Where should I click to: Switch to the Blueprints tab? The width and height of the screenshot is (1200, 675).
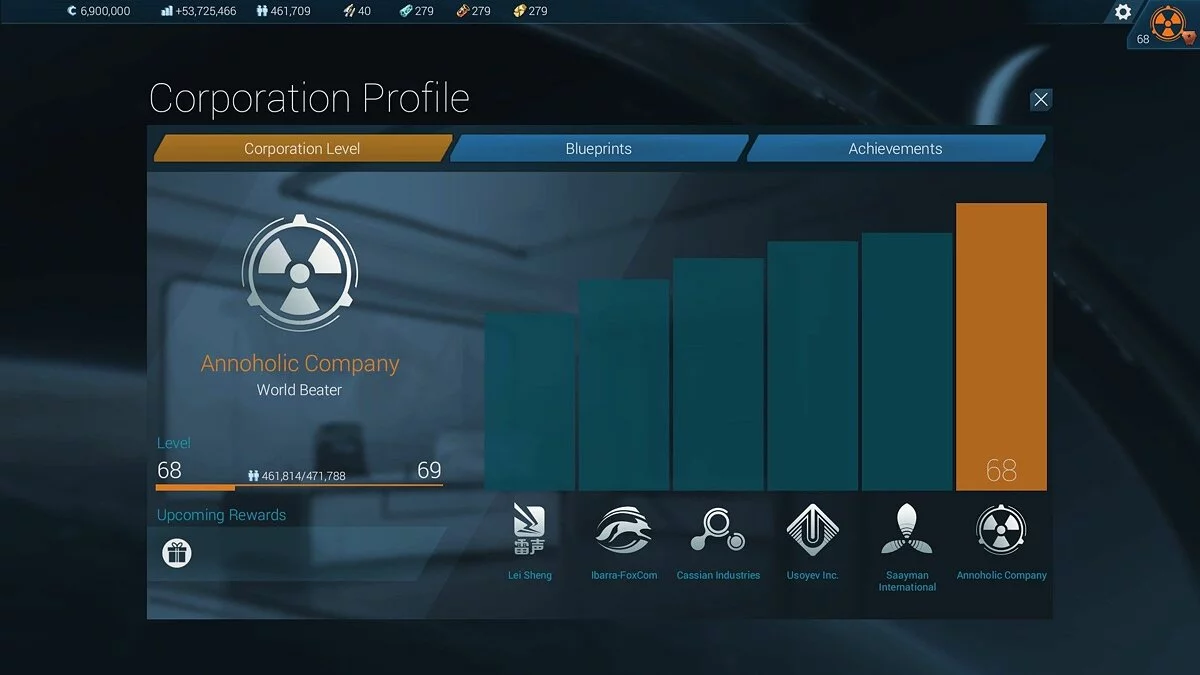point(599,148)
